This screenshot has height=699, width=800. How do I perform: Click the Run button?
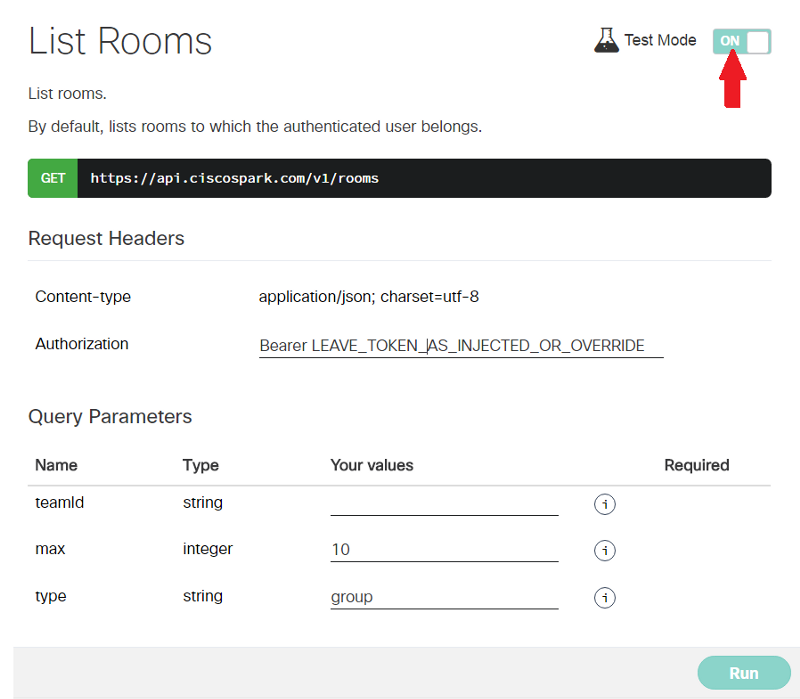(x=744, y=673)
